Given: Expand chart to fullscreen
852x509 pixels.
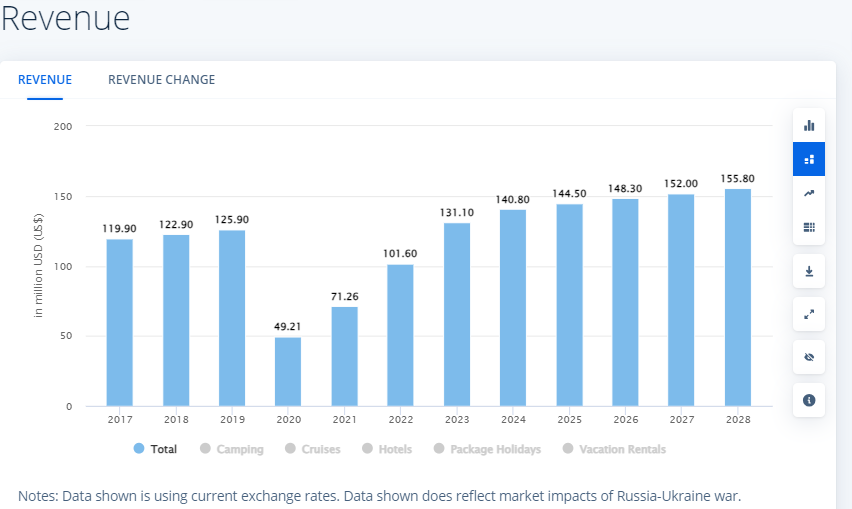Looking at the screenshot, I should tap(809, 314).
